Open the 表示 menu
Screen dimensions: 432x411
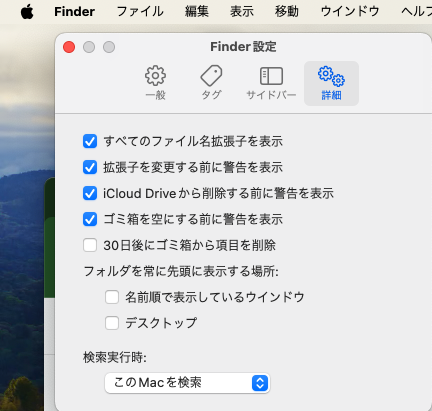(242, 12)
